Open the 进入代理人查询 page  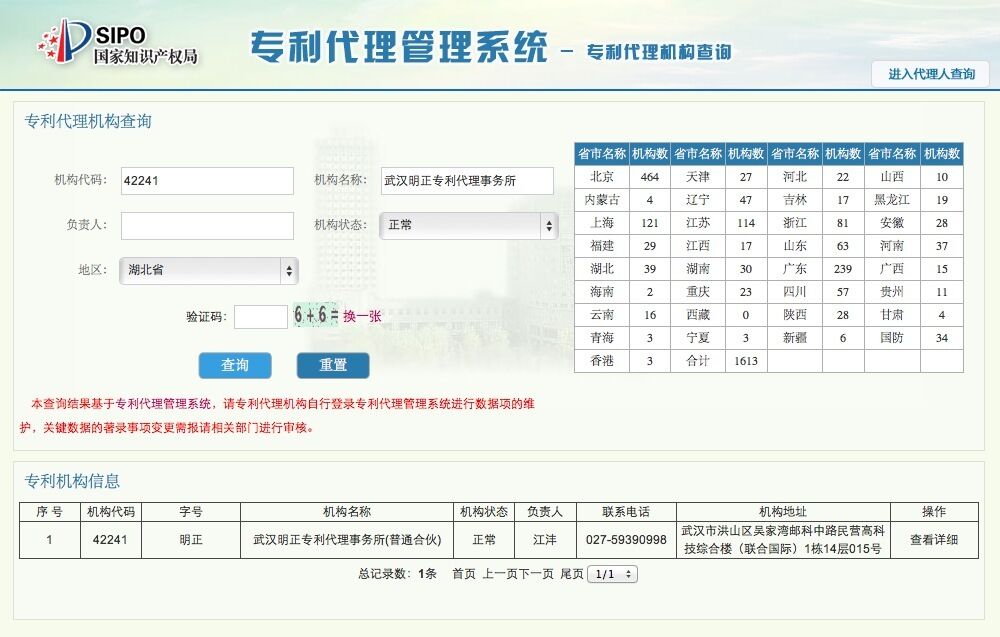[x=930, y=74]
